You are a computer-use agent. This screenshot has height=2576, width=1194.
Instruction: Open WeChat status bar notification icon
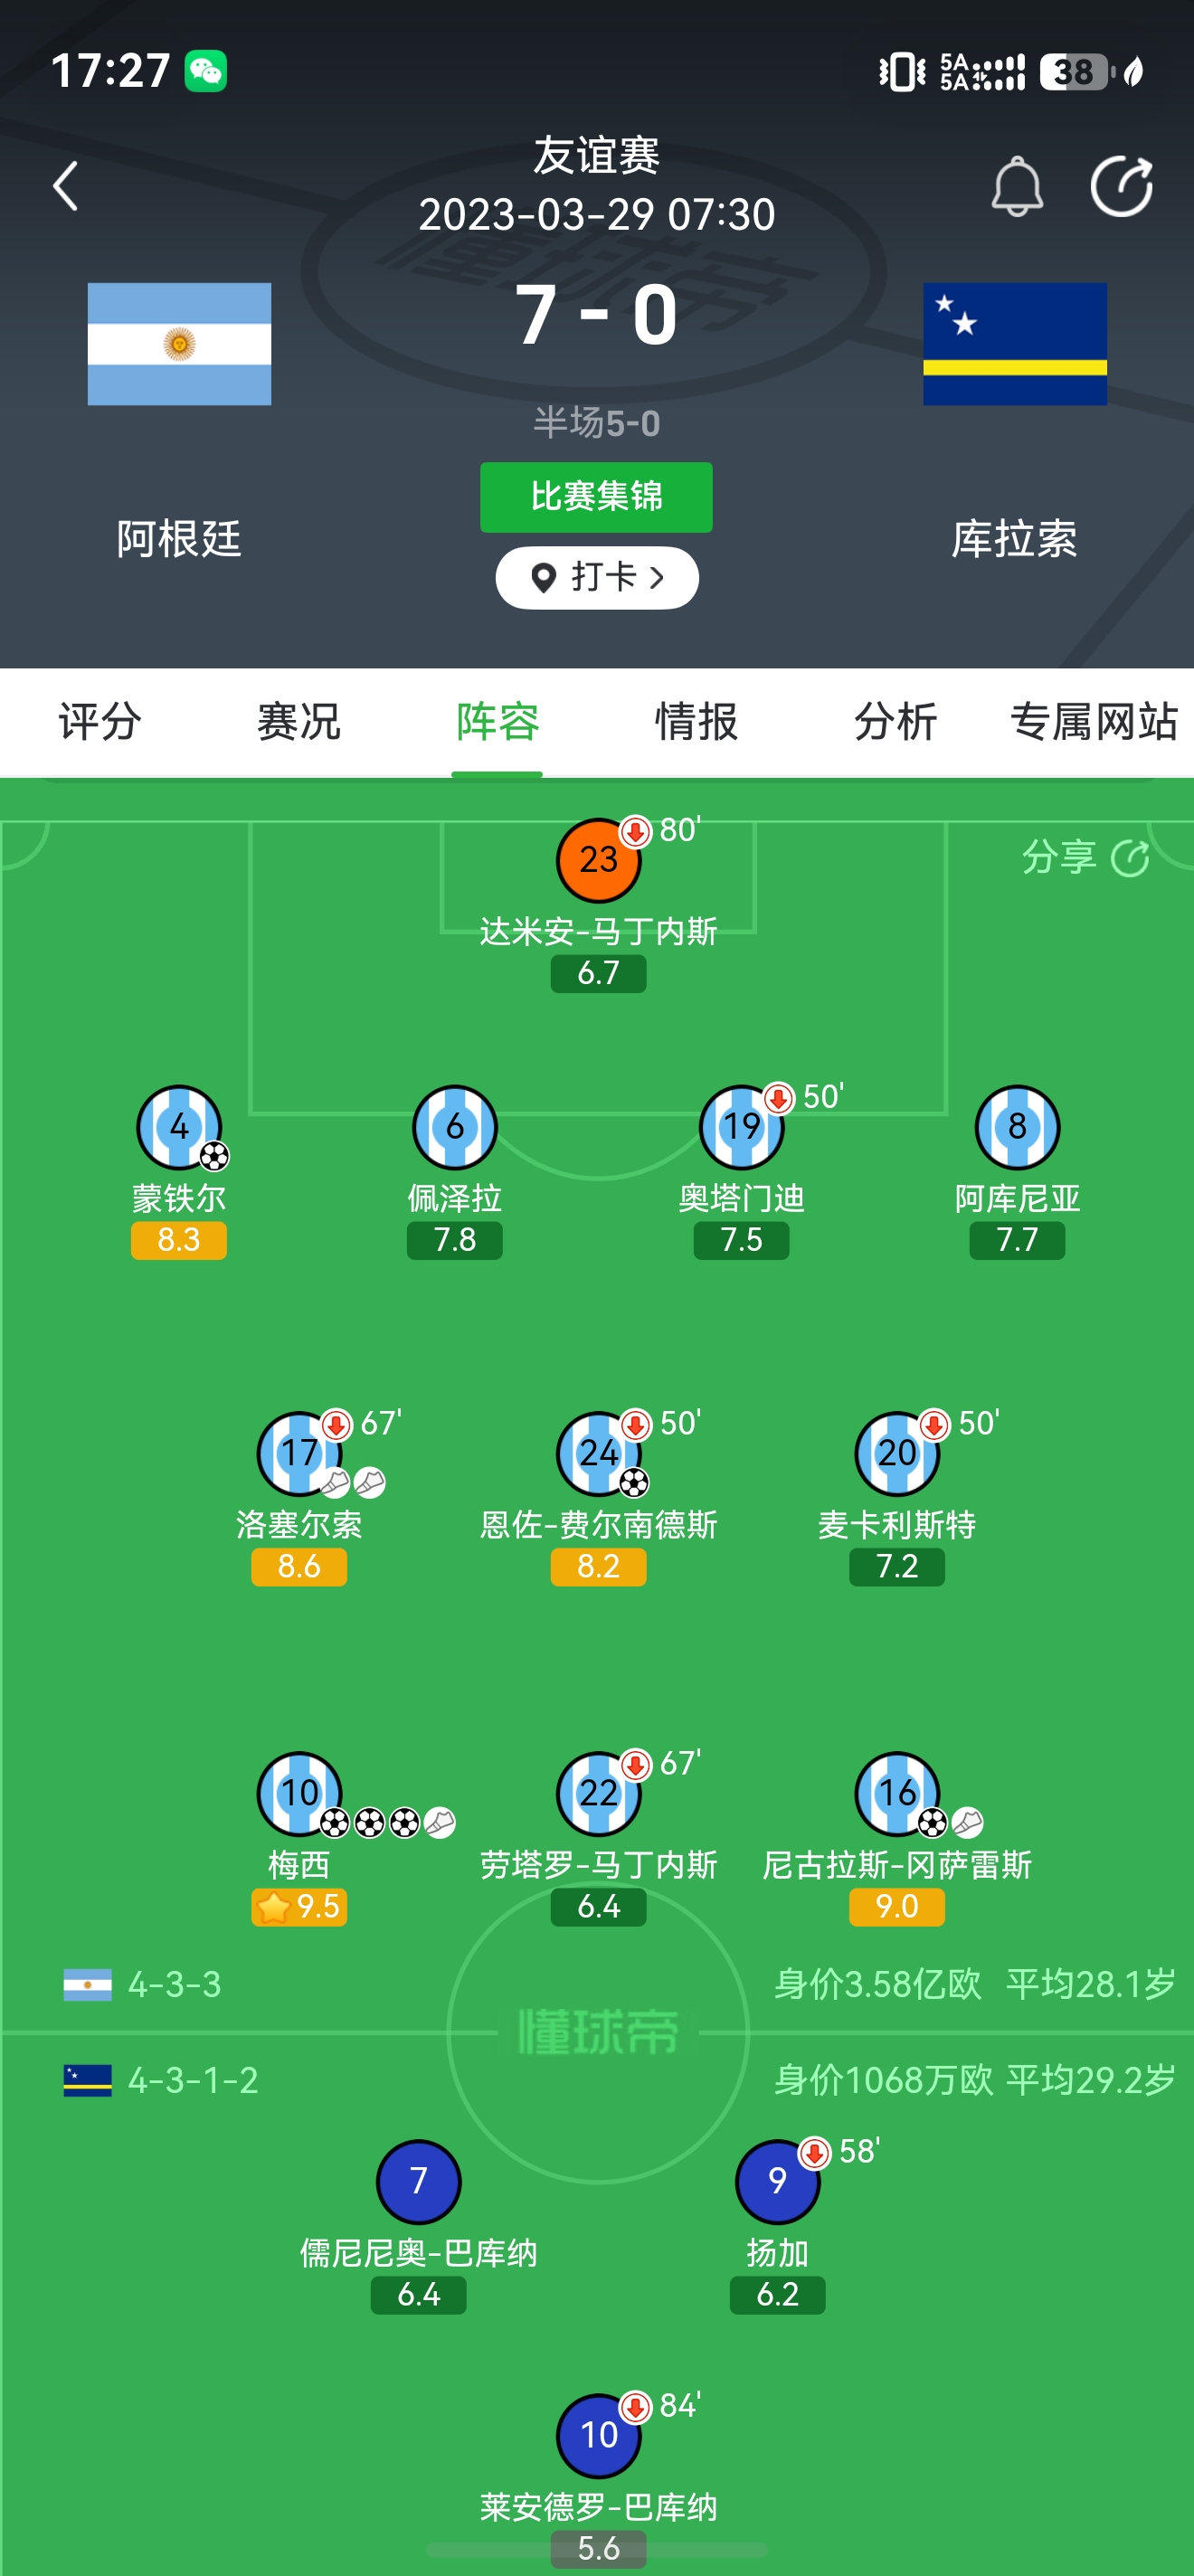point(206,71)
